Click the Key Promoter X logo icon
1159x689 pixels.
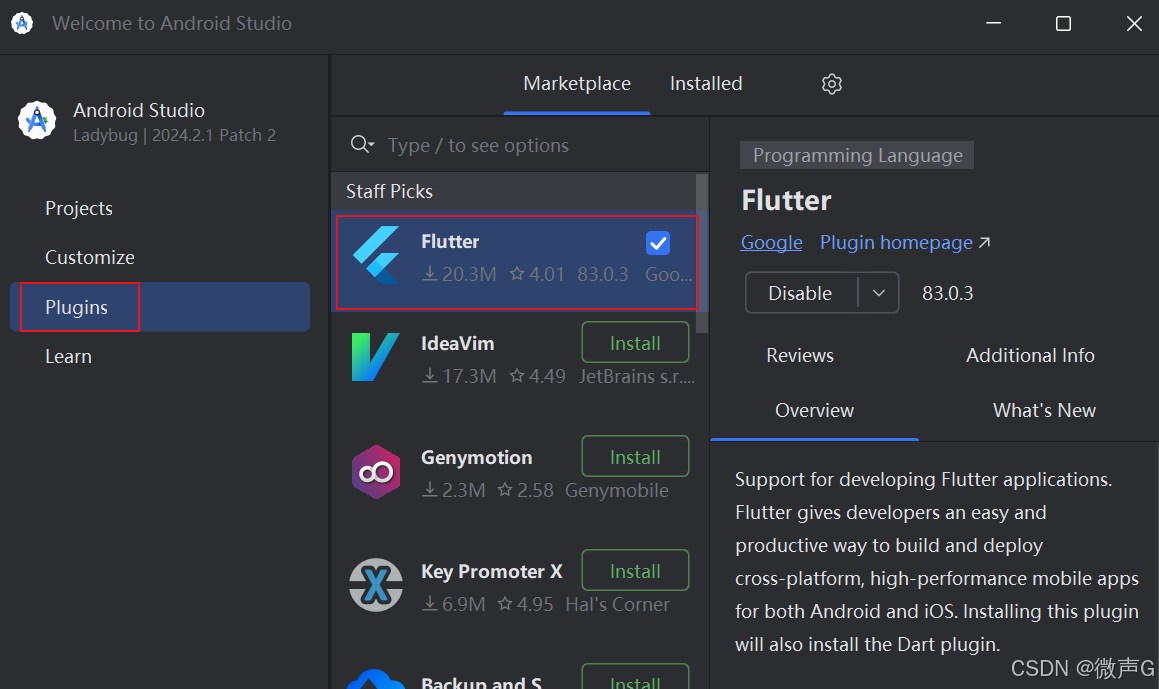click(376, 585)
